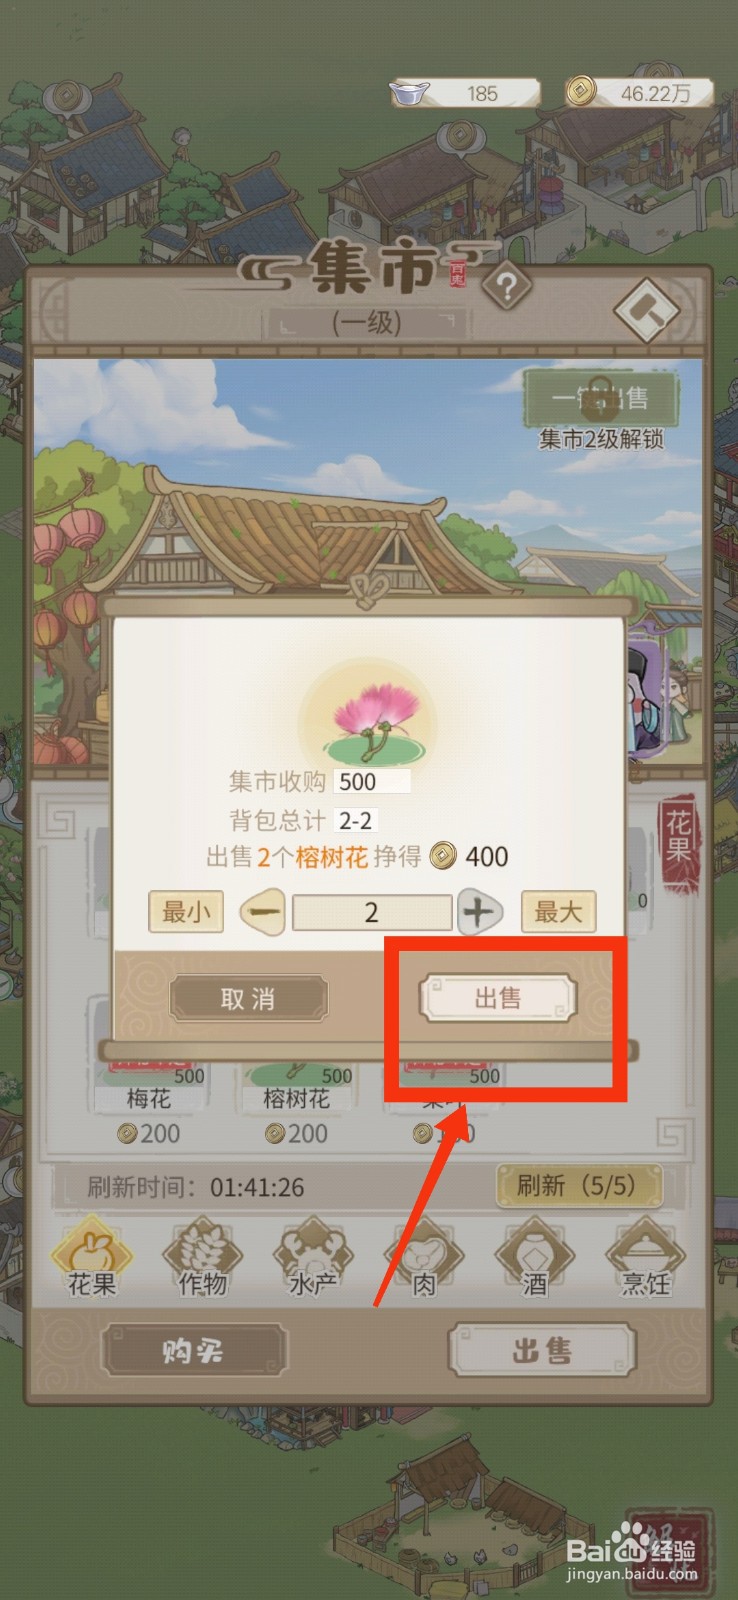Set quantity to 最小
Image resolution: width=738 pixels, height=1600 pixels.
[186, 912]
